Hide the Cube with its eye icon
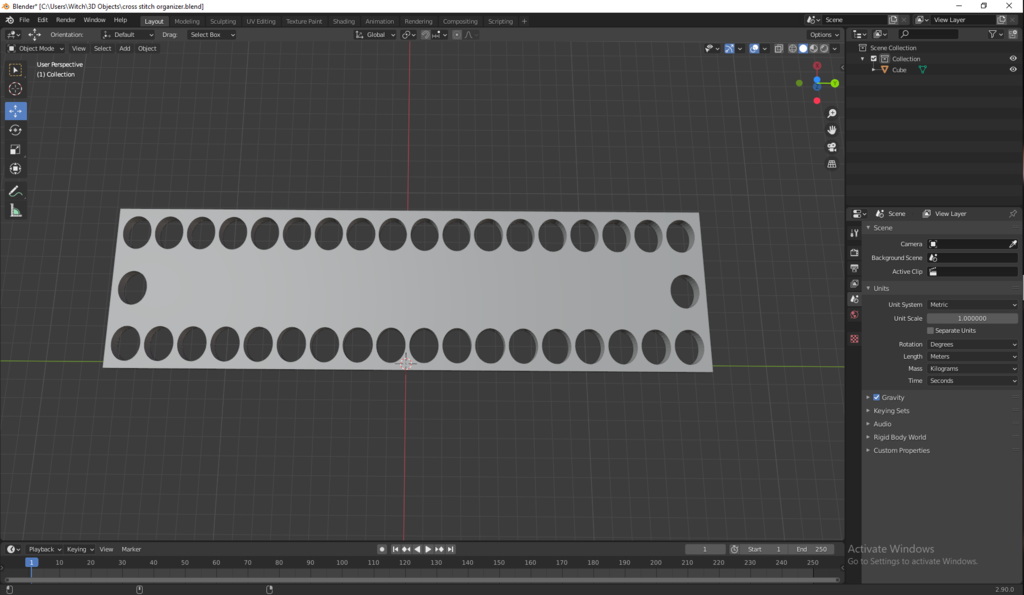Viewport: 1024px width, 595px height. tap(1013, 69)
